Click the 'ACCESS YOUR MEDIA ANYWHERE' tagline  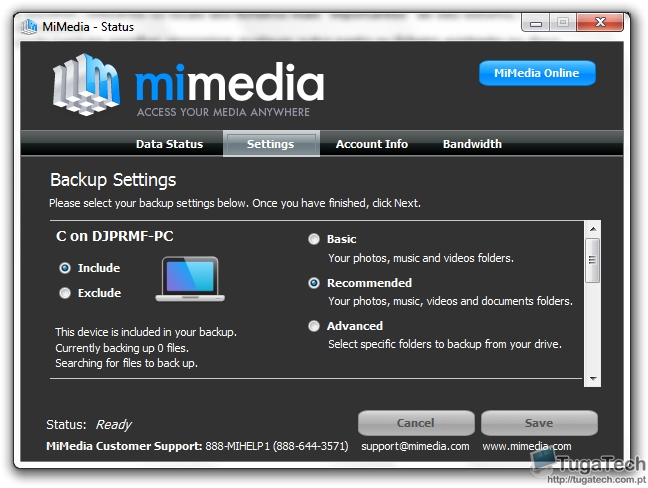click(224, 112)
